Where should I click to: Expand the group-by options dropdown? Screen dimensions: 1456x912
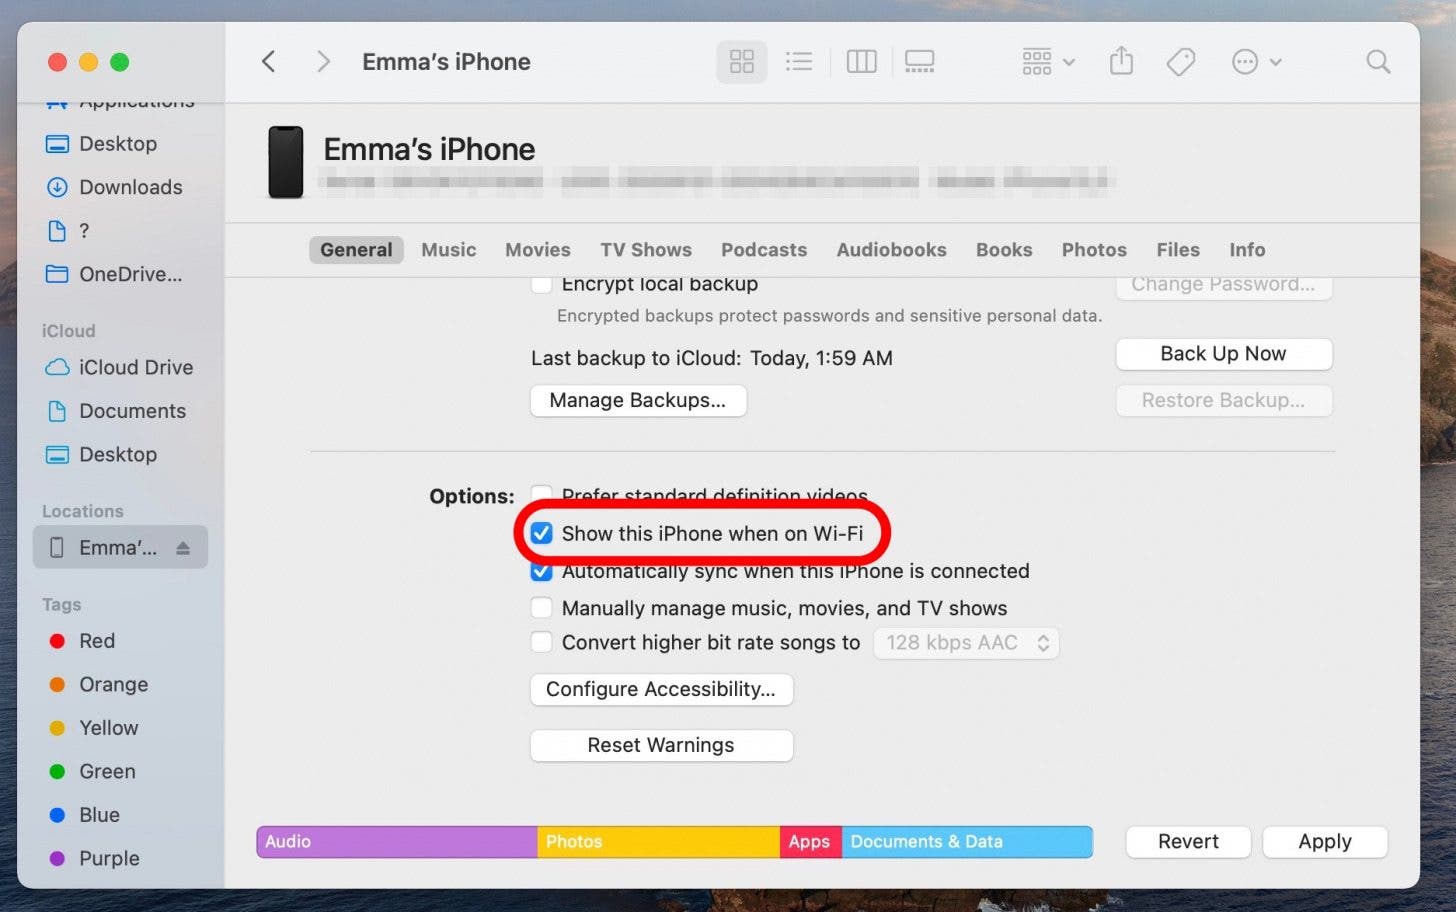tap(1047, 62)
